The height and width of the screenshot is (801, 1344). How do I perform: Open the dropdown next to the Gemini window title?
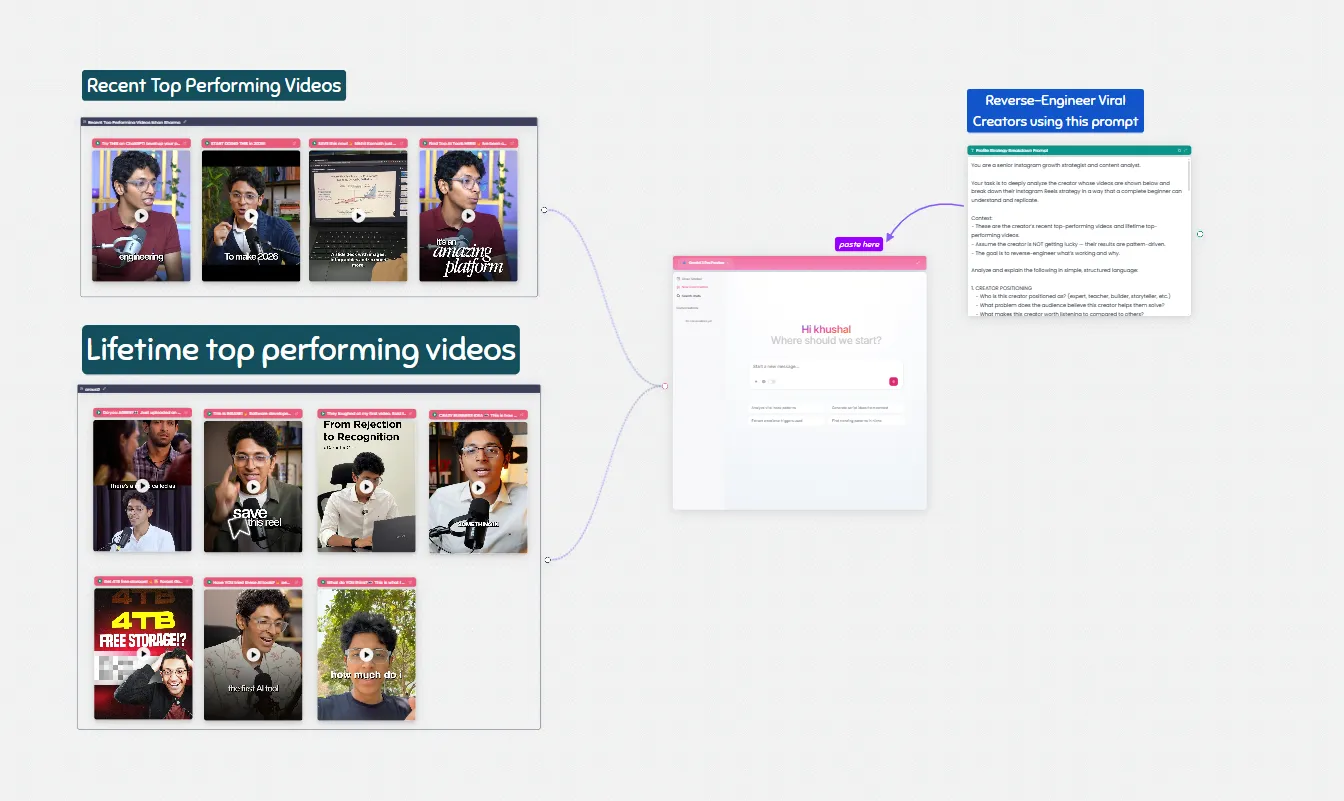[x=727, y=263]
